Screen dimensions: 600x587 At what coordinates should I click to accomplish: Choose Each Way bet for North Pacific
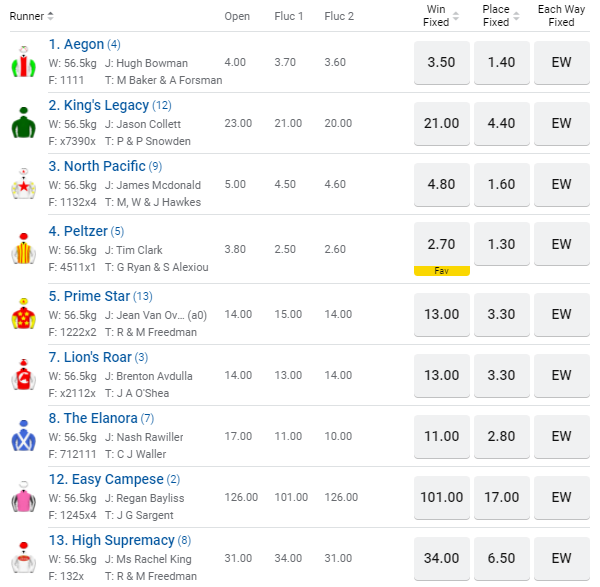(561, 184)
